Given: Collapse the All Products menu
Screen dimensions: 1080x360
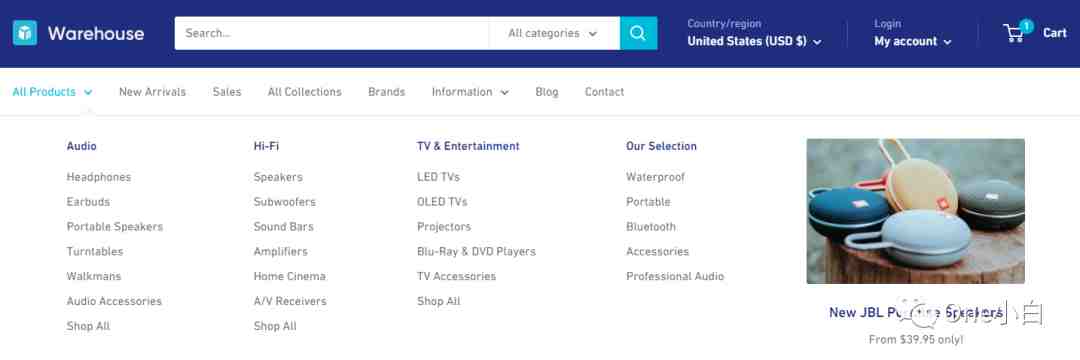Looking at the screenshot, I should (x=52, y=92).
